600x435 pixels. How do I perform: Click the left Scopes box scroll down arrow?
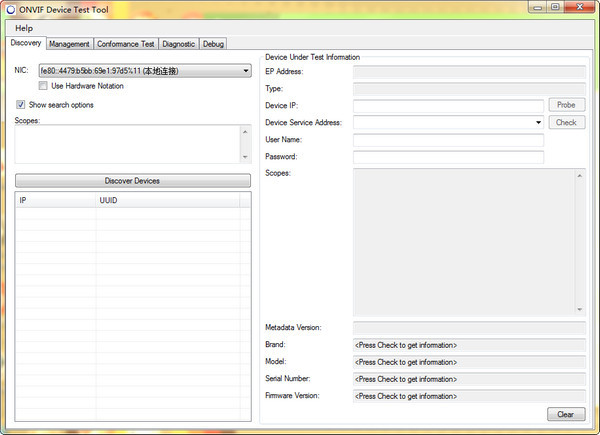click(x=245, y=157)
